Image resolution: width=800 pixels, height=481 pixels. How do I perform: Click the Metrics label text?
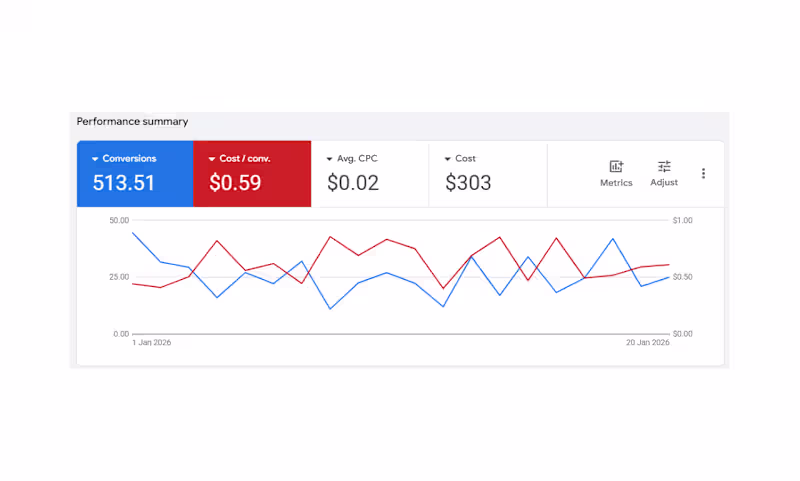tap(616, 183)
